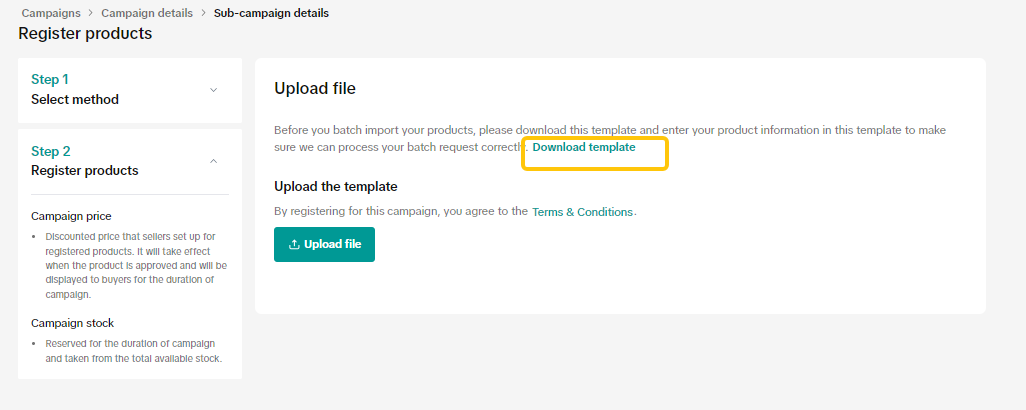Click the Step 1 label

click(50, 79)
